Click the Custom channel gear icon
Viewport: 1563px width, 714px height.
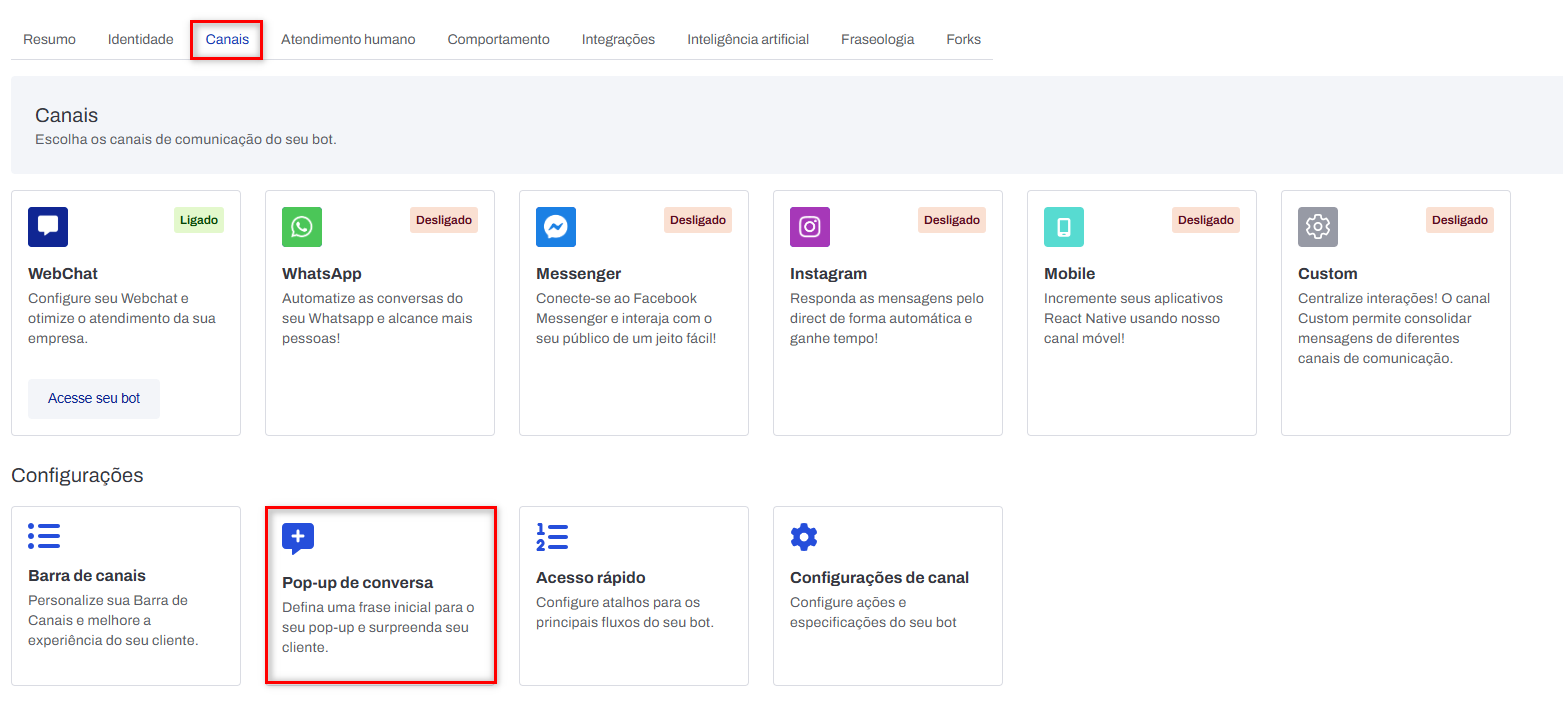(x=1318, y=227)
